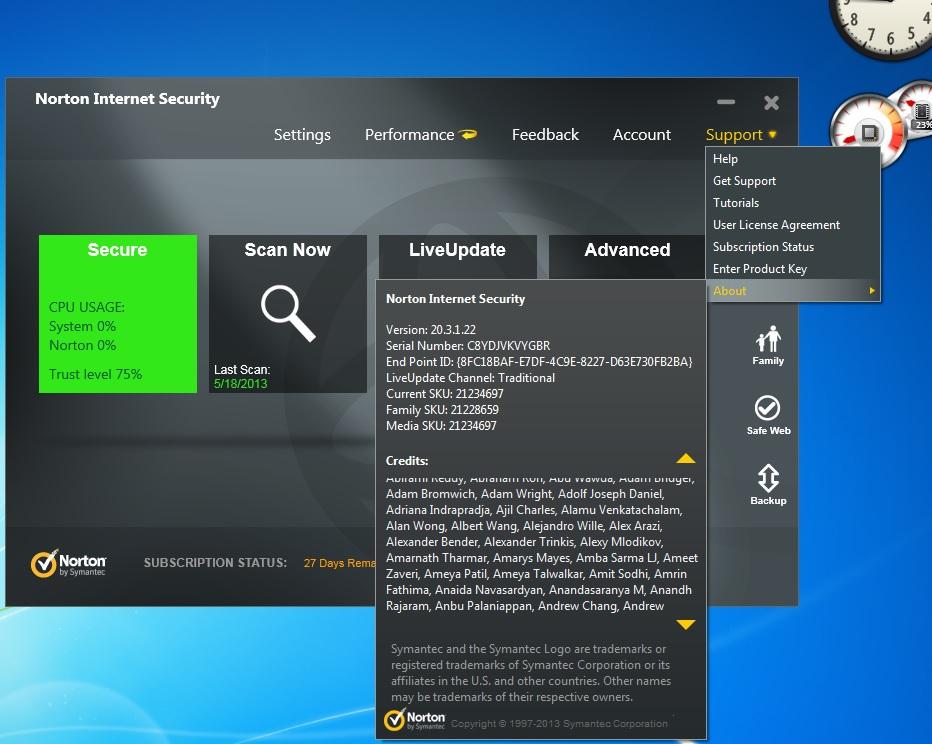Click the 27 Days Remaining subscription link
This screenshot has width=932, height=744.
coord(339,563)
